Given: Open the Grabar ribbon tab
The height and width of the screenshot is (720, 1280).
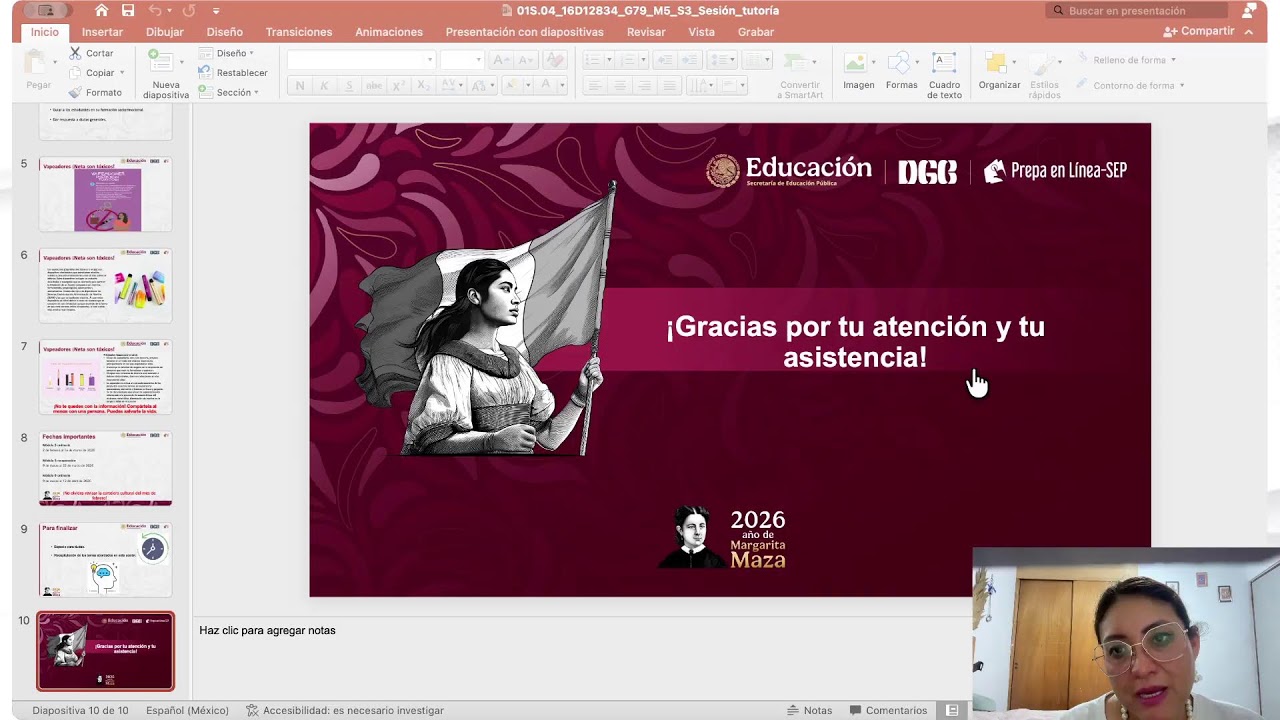Looking at the screenshot, I should pos(756,32).
